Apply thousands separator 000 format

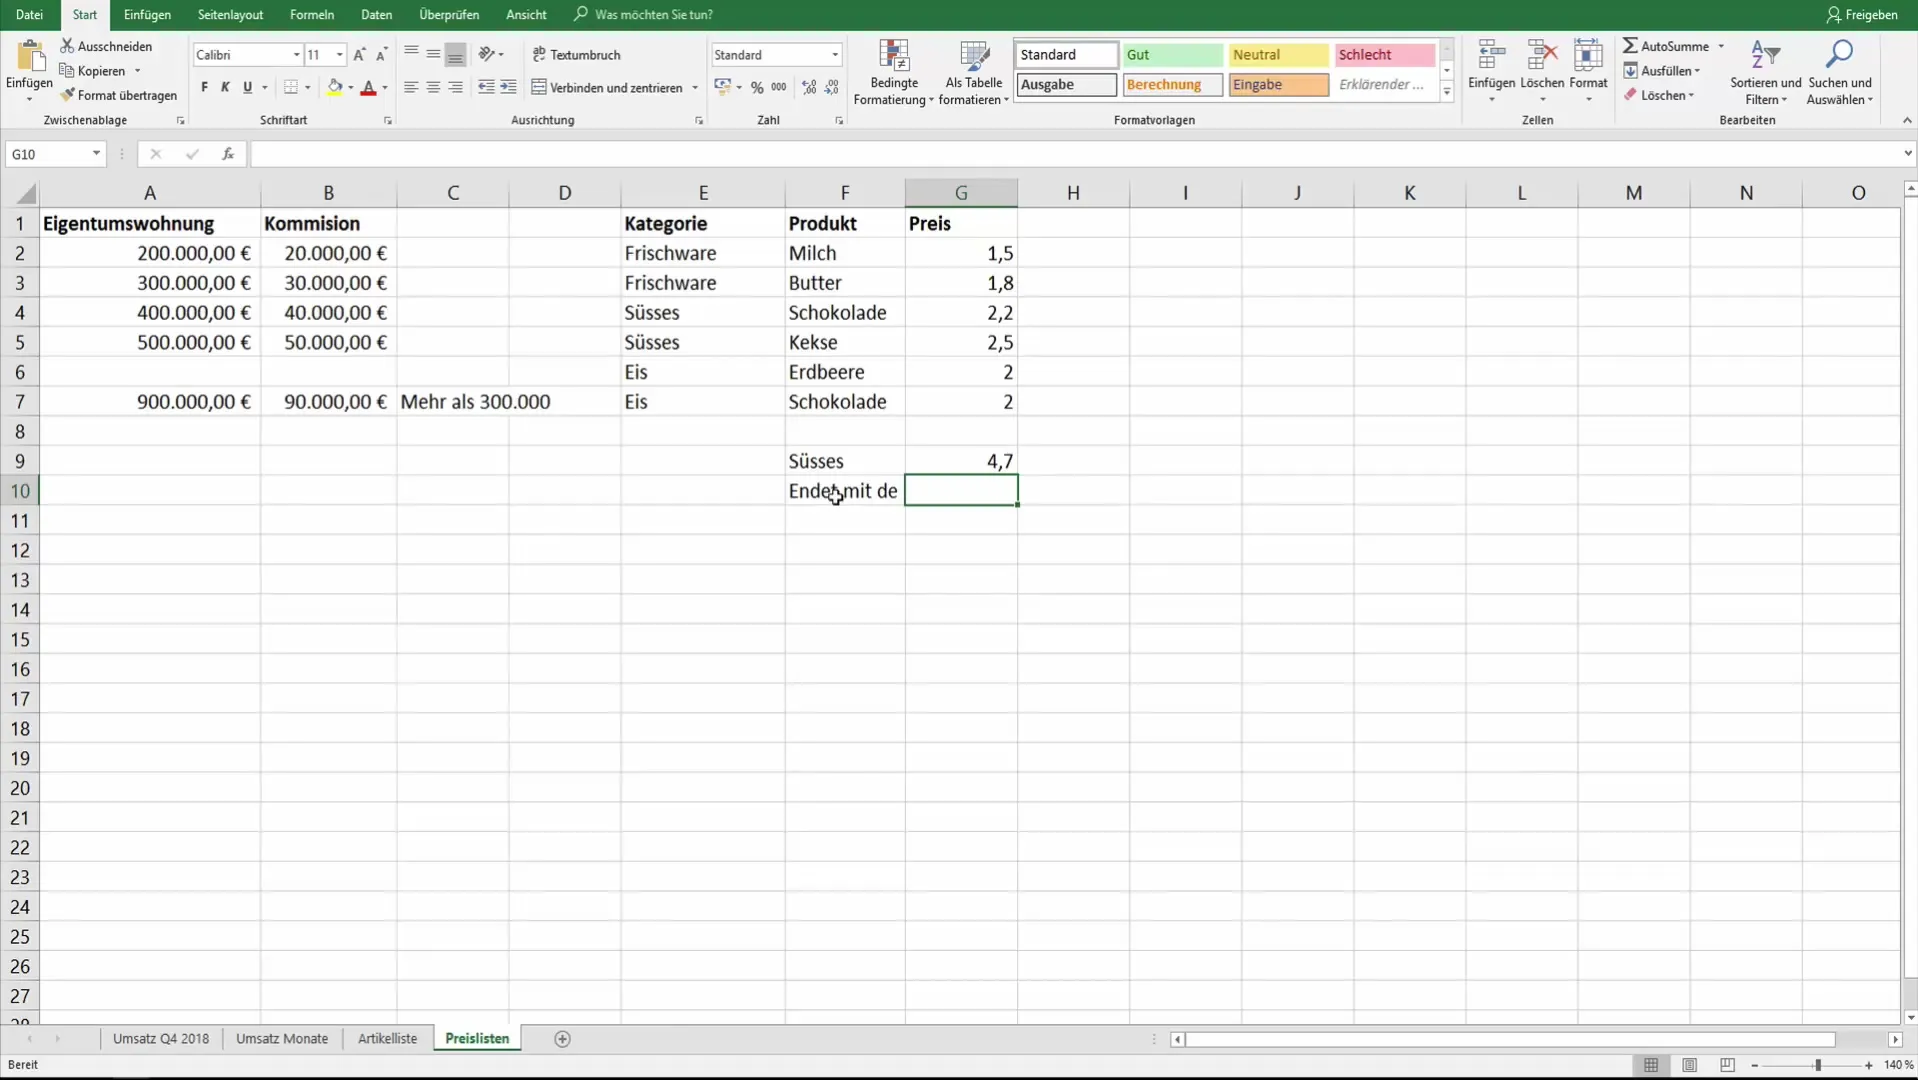click(x=779, y=88)
